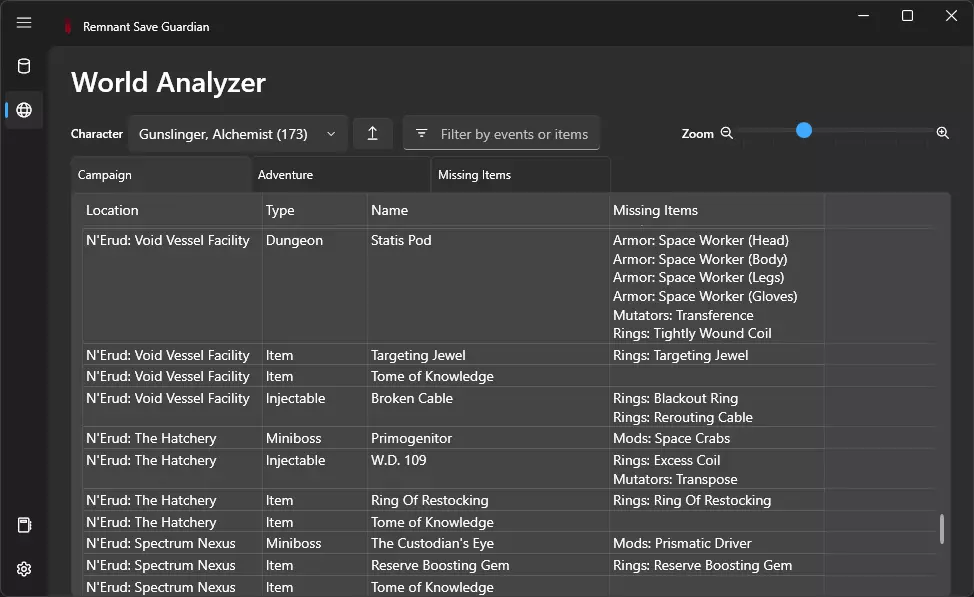Click the zoom in magnifier icon
The width and height of the screenshot is (974, 597).
pyautogui.click(x=942, y=133)
